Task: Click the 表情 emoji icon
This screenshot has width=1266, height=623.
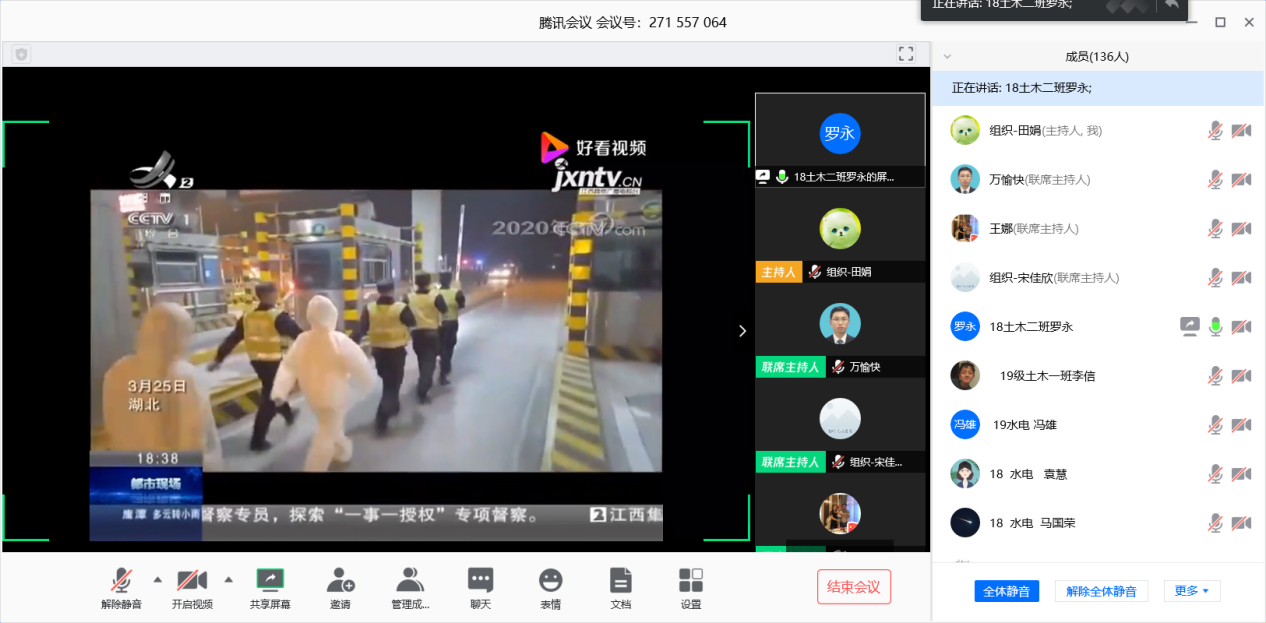Action: click(550, 581)
